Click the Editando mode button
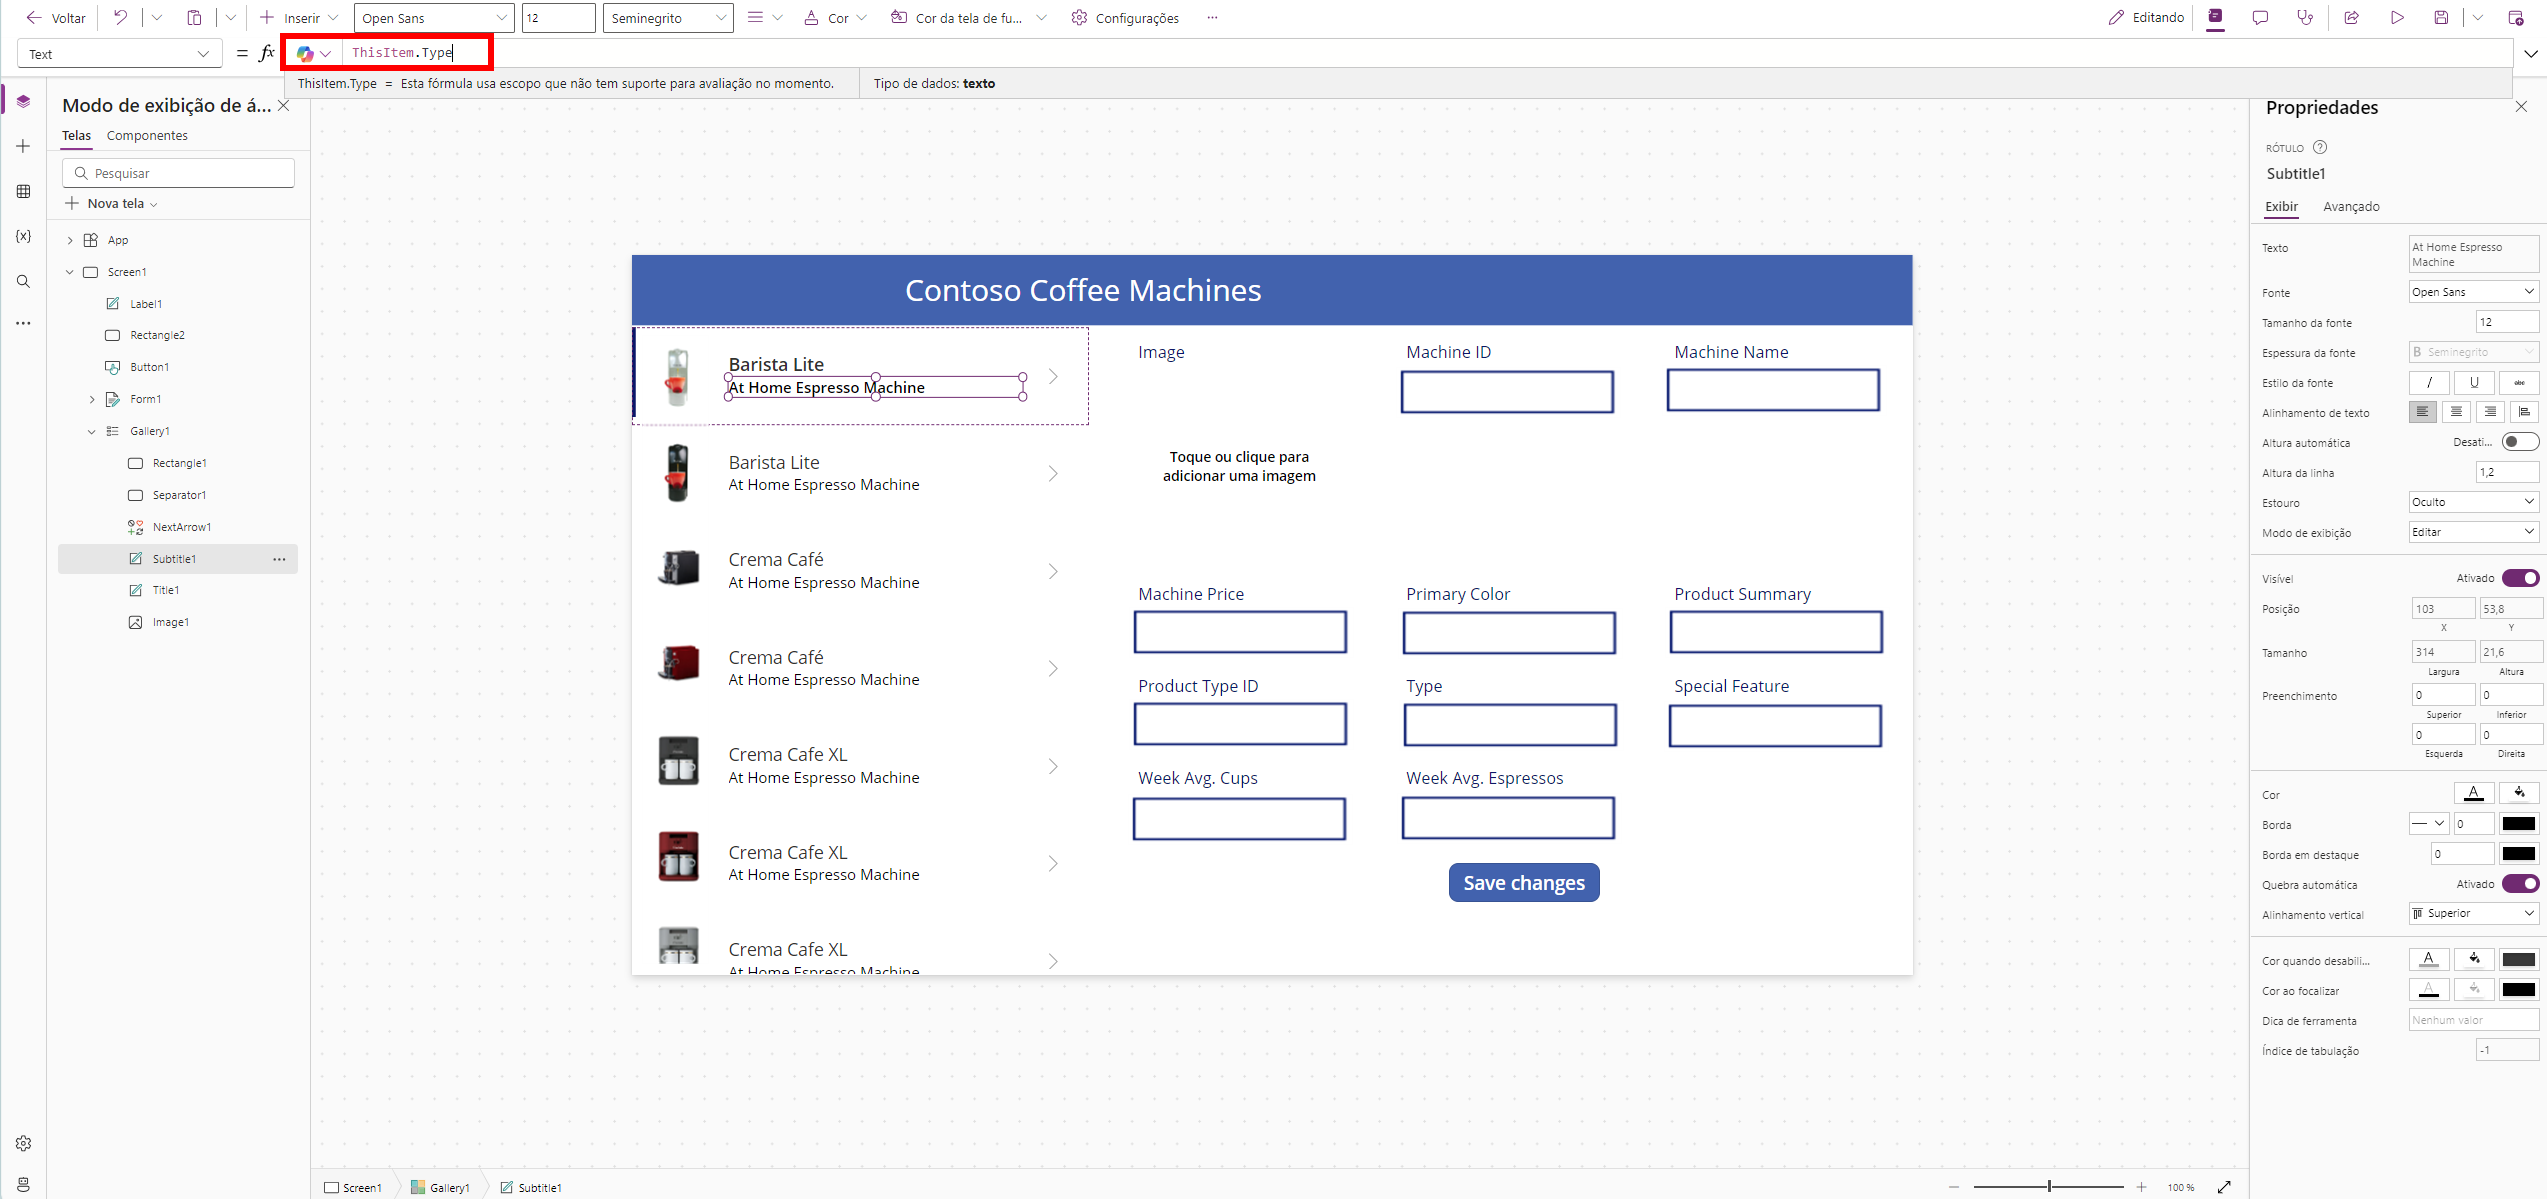Image resolution: width=2547 pixels, height=1199 pixels. coord(2146,17)
